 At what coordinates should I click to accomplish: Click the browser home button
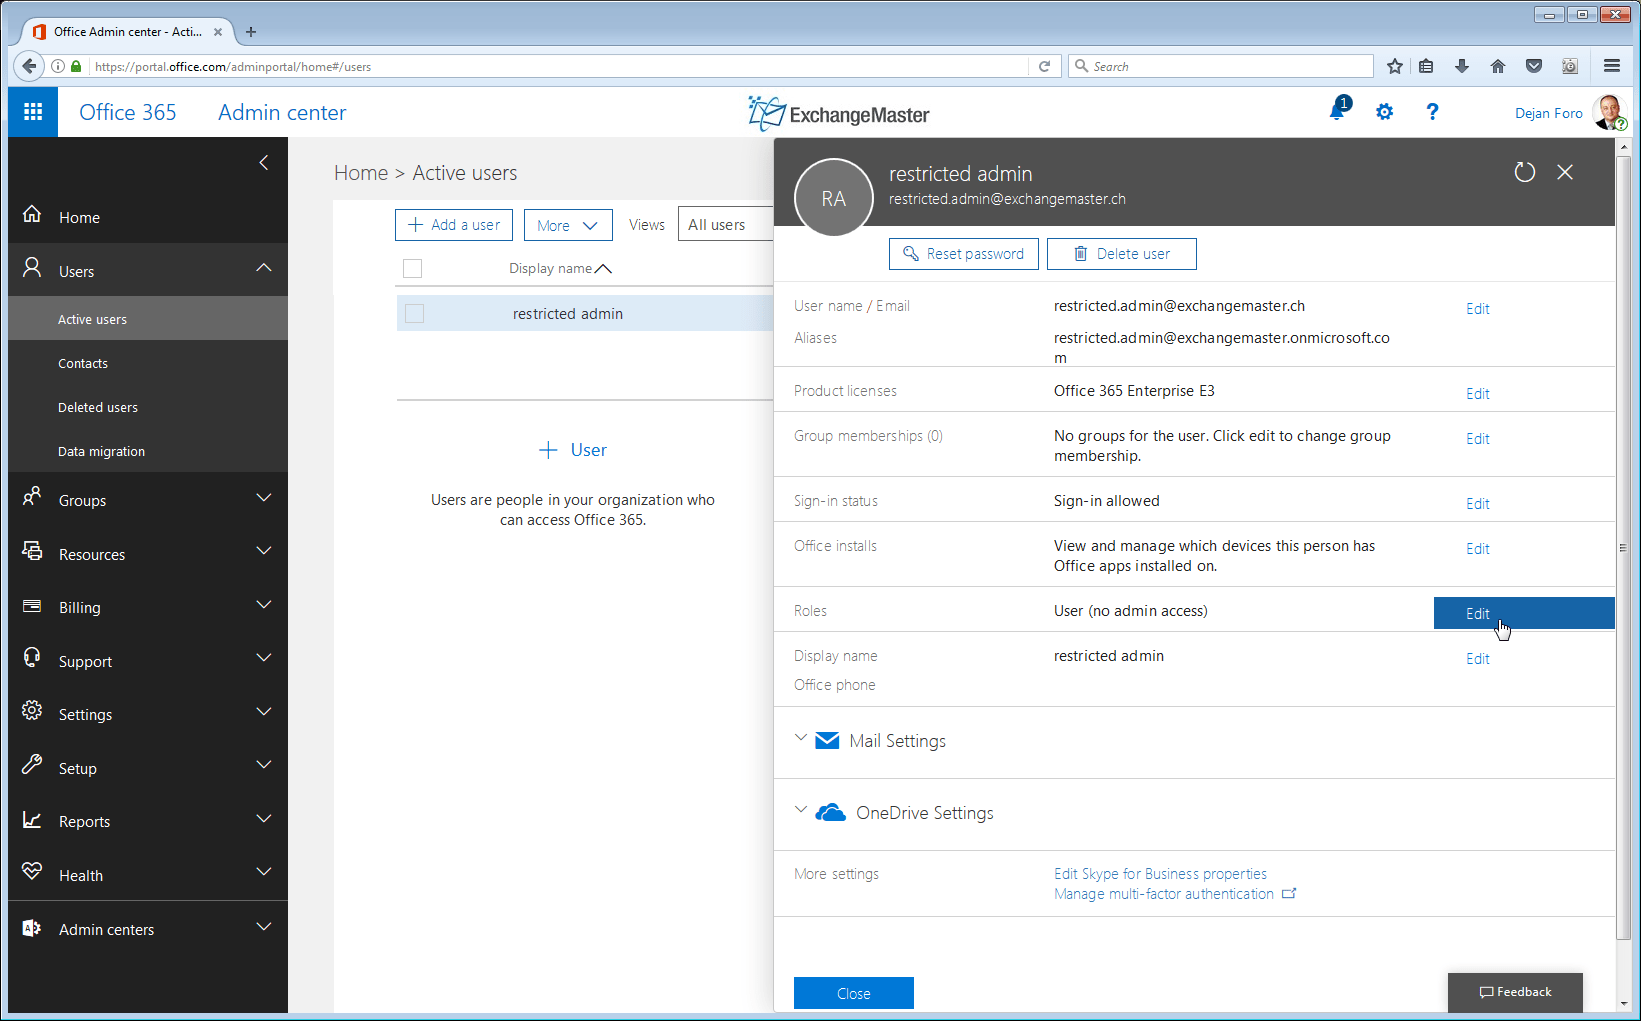(1497, 66)
